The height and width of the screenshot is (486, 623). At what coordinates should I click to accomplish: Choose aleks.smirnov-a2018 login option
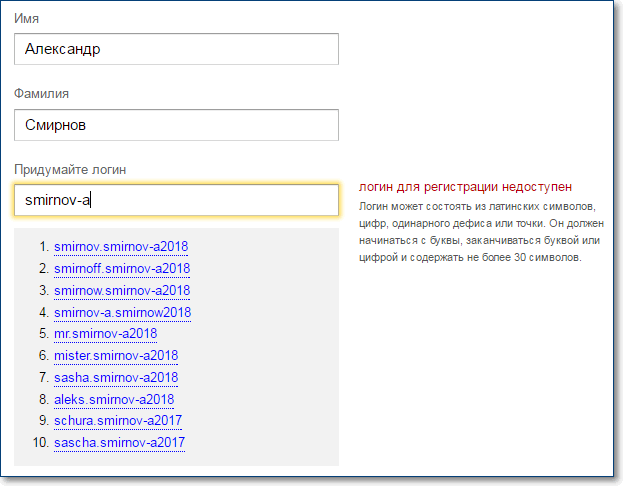click(x=114, y=399)
